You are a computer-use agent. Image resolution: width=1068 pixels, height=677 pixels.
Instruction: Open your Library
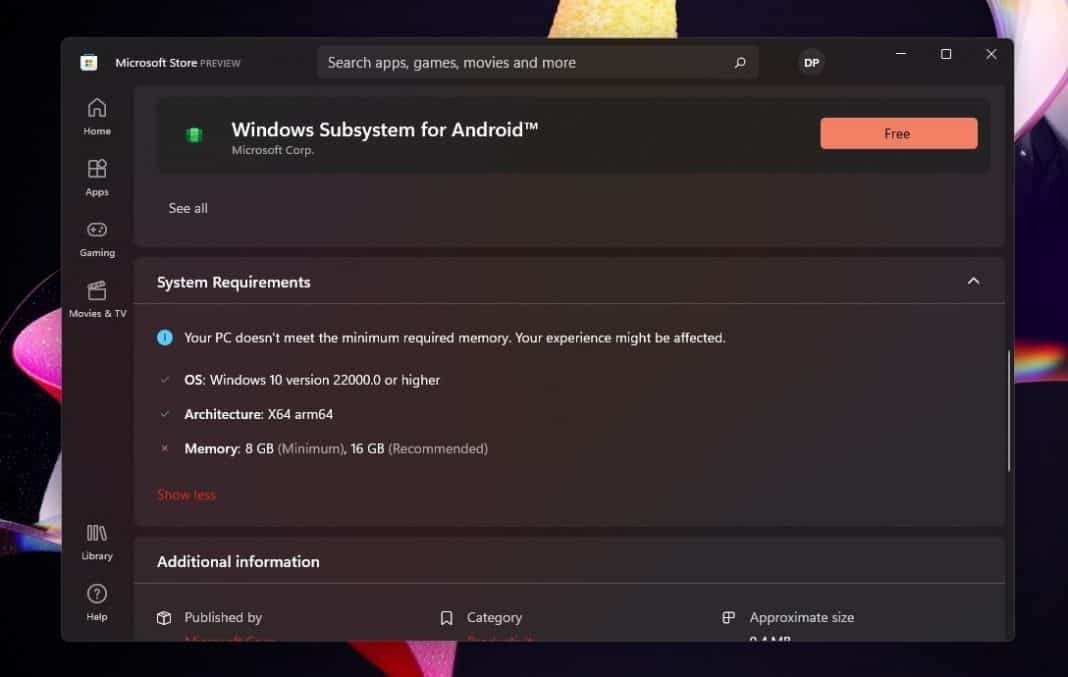(96, 540)
